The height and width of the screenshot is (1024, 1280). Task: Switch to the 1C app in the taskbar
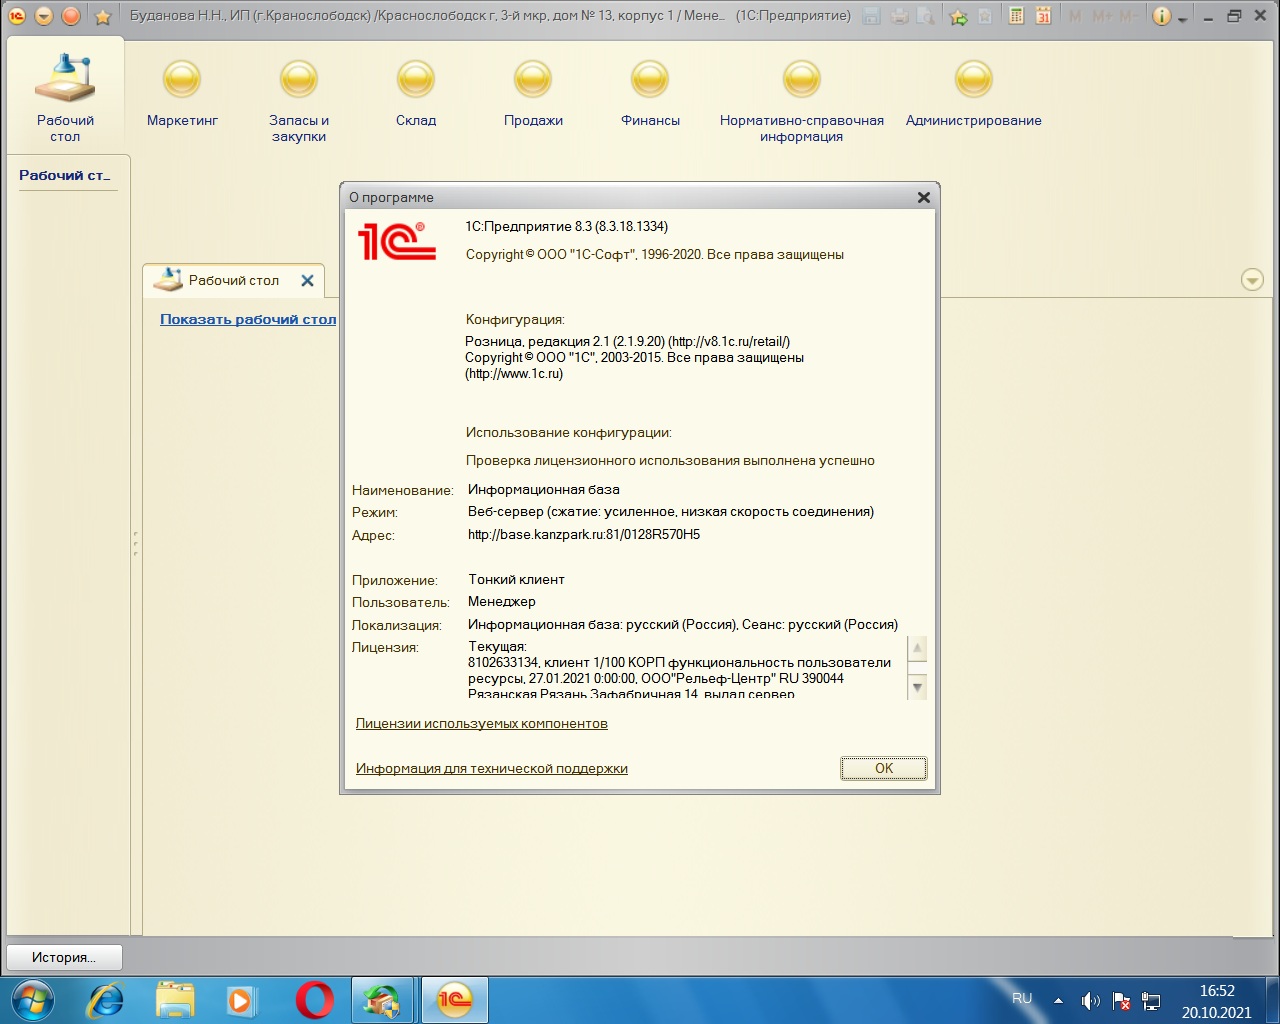(455, 1000)
